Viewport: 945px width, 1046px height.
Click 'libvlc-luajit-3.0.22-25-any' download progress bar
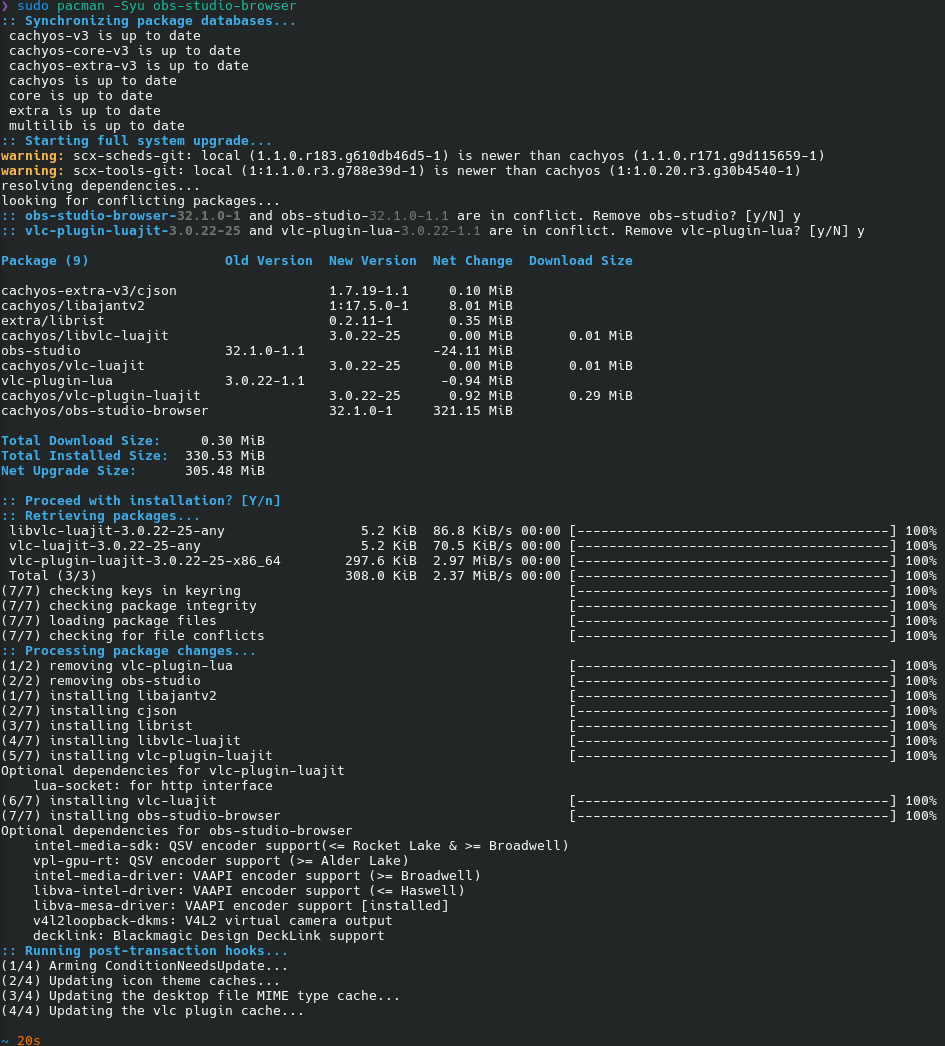click(x=733, y=531)
